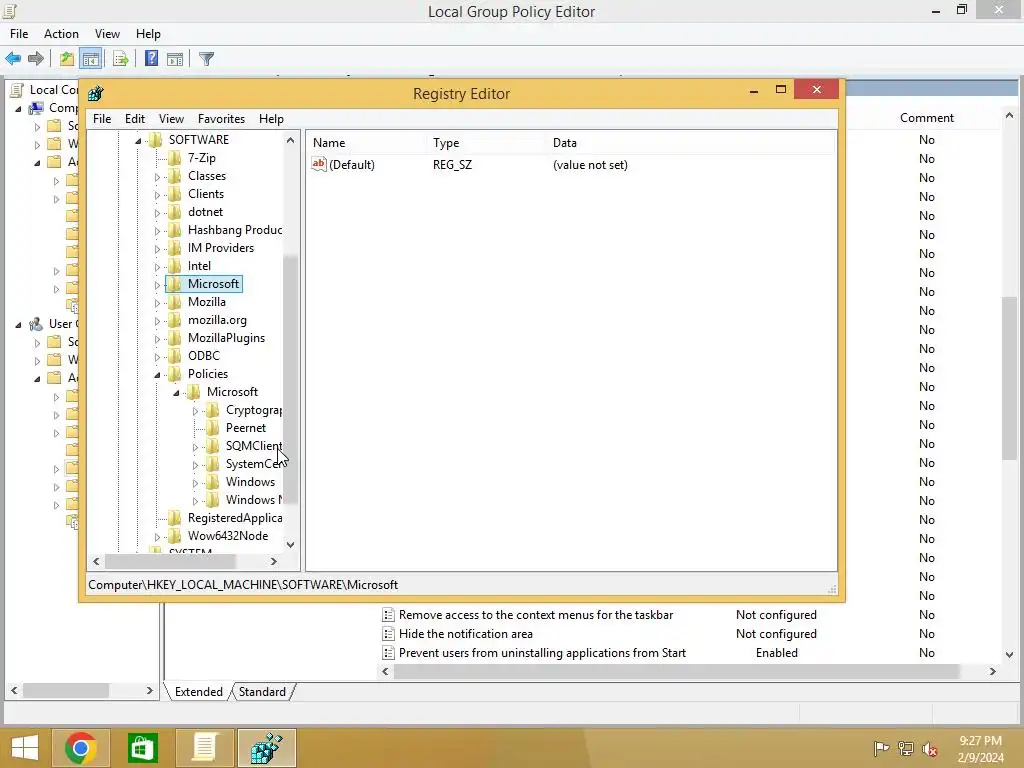The width and height of the screenshot is (1024, 768).
Task: Click scroll down arrow in registry tree
Action: 291,545
